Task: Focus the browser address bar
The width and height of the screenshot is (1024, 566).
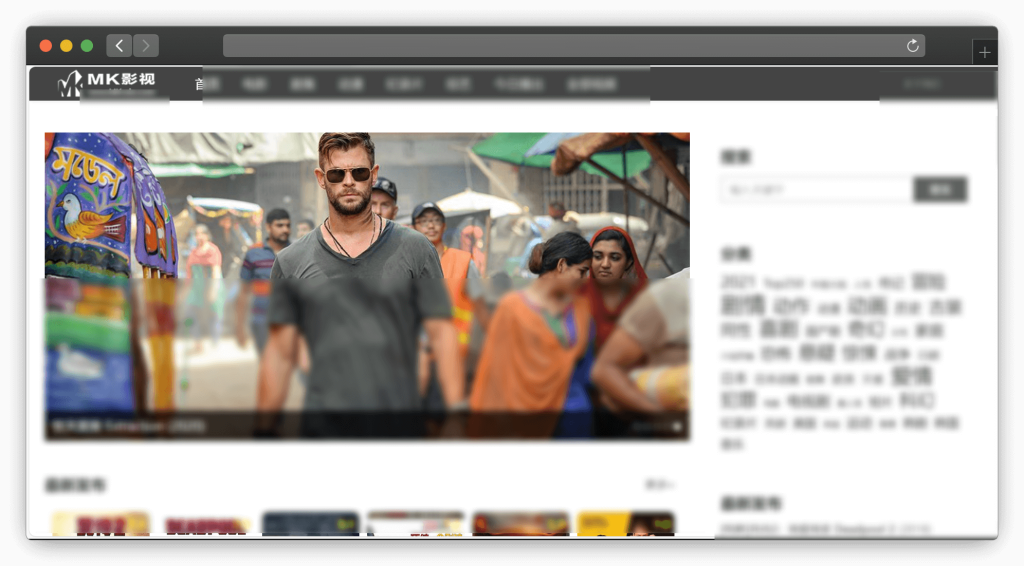Action: pyautogui.click(x=560, y=46)
